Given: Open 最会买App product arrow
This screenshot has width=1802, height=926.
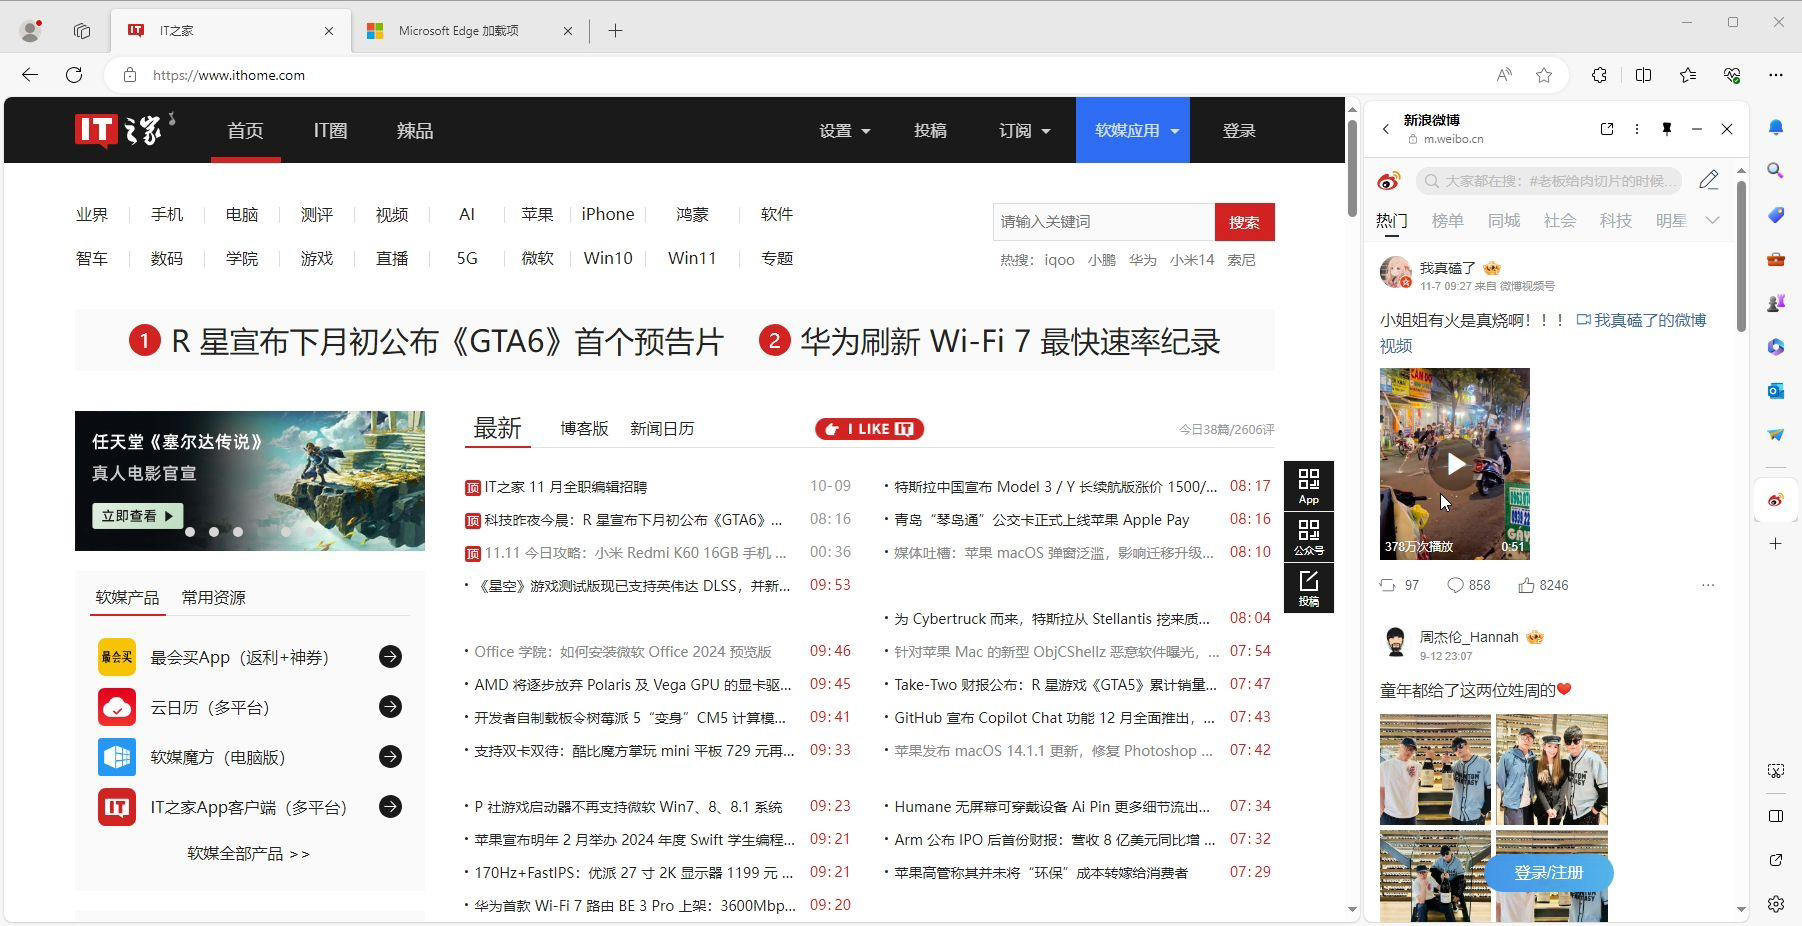Looking at the screenshot, I should [390, 656].
